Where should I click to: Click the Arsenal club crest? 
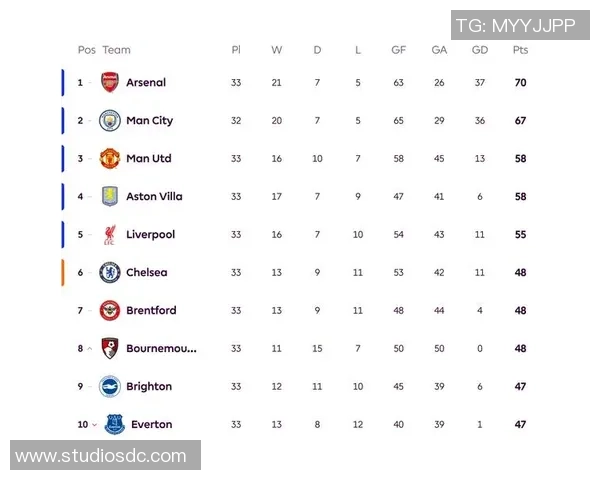tap(109, 82)
